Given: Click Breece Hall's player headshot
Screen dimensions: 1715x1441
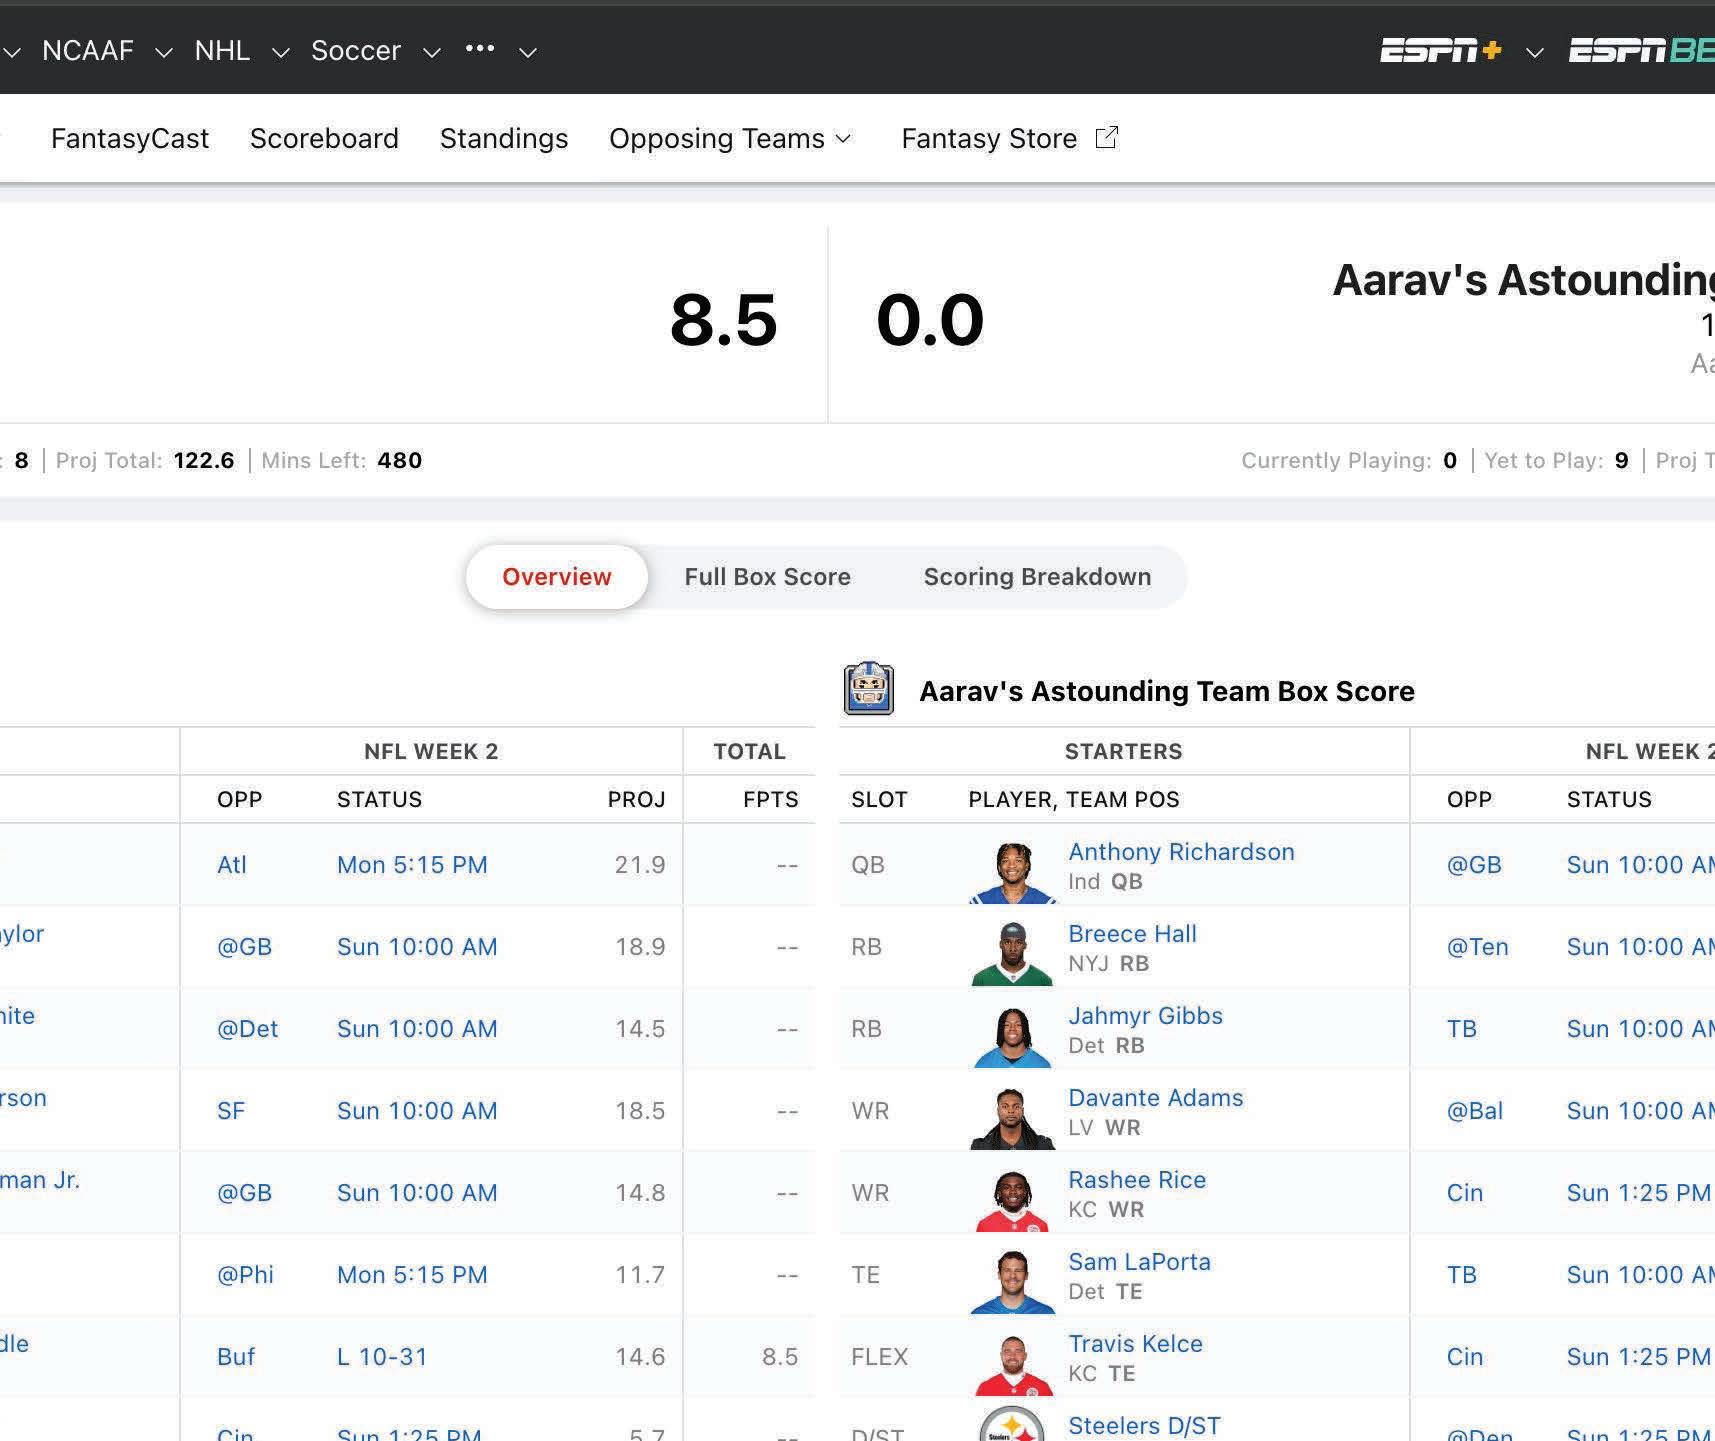Looking at the screenshot, I should (x=1012, y=954).
